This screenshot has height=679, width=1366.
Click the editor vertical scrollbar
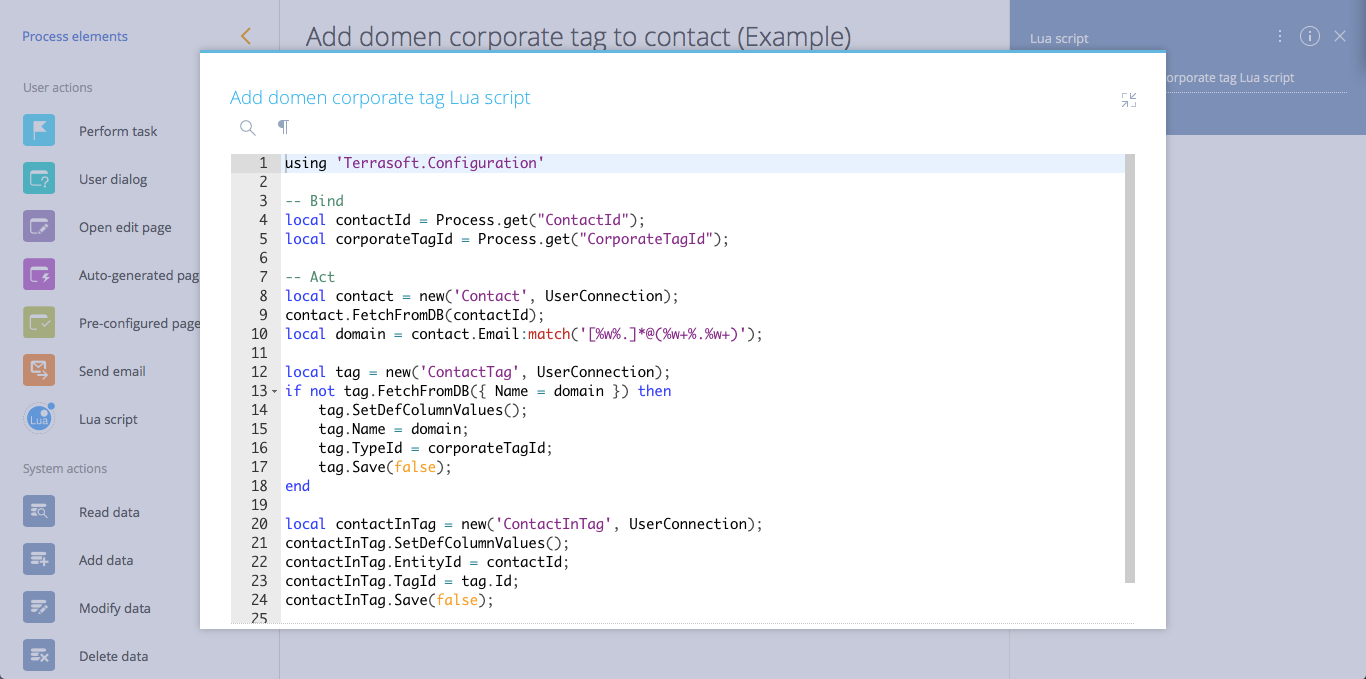pyautogui.click(x=1129, y=368)
